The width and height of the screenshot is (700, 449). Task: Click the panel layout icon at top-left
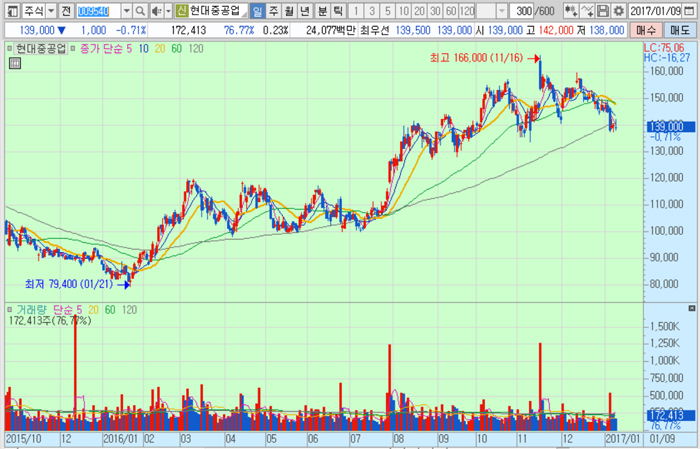coord(9,10)
